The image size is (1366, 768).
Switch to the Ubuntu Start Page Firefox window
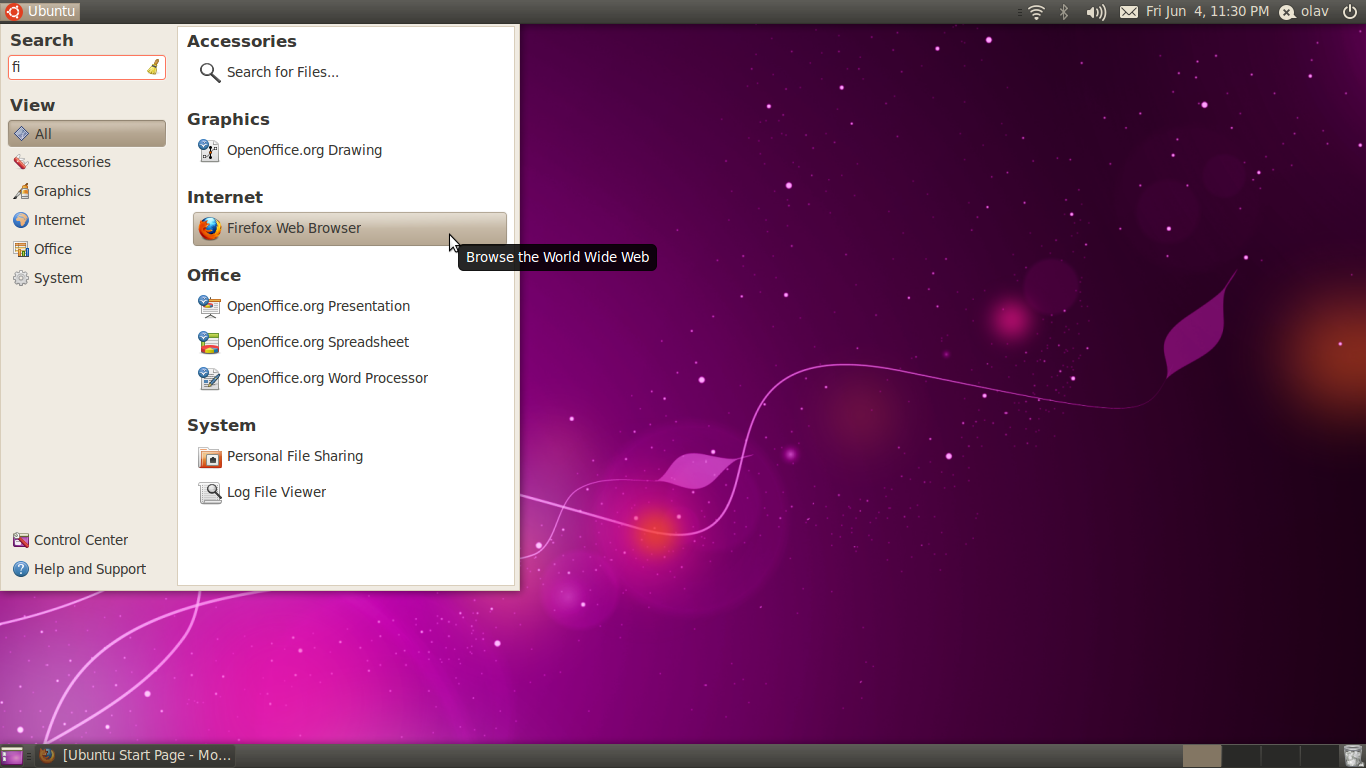pyautogui.click(x=136, y=755)
